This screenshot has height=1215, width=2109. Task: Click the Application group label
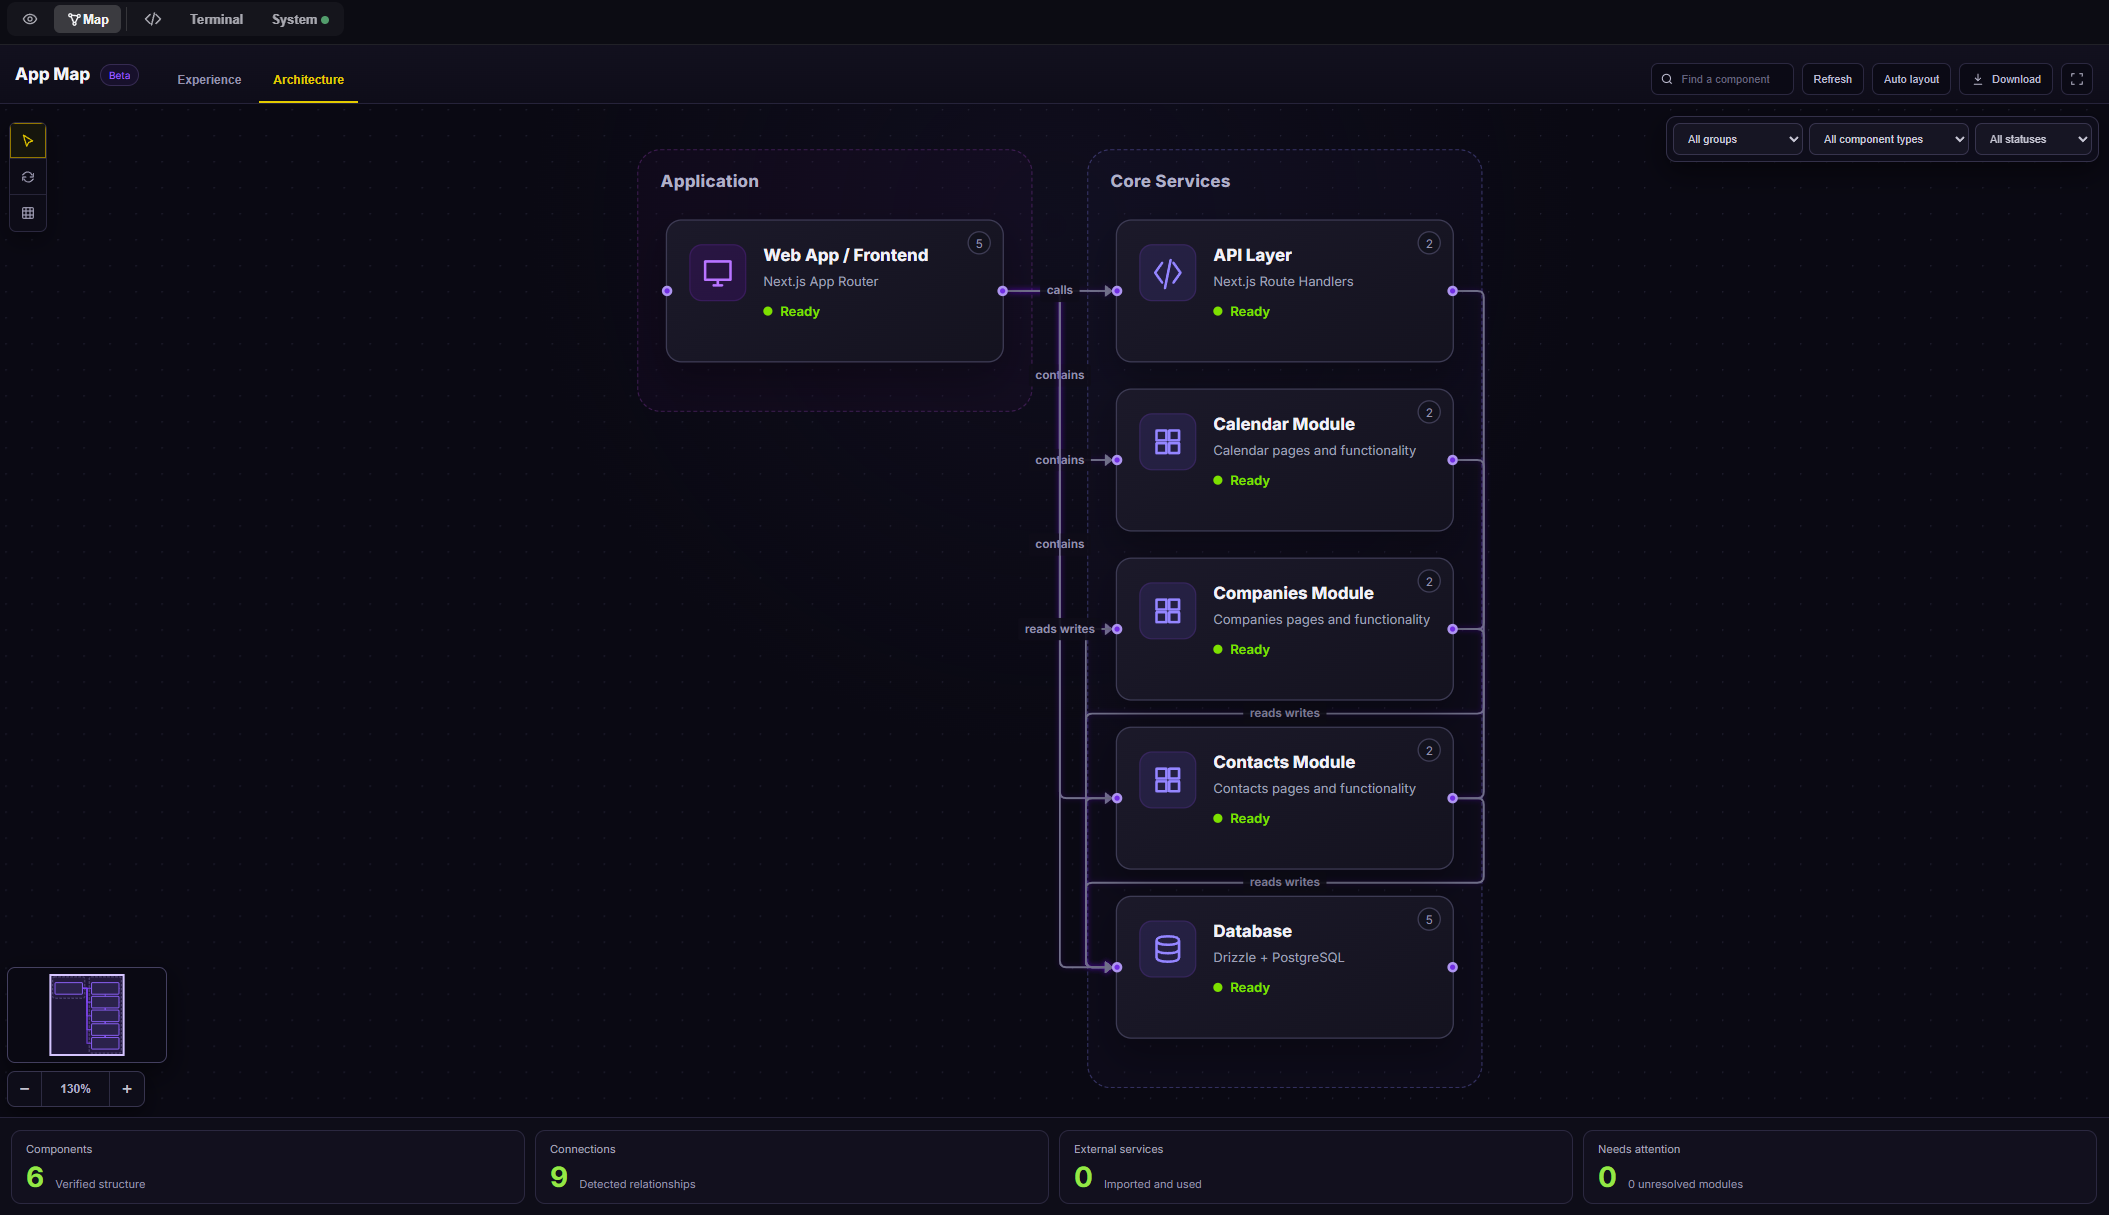point(709,181)
